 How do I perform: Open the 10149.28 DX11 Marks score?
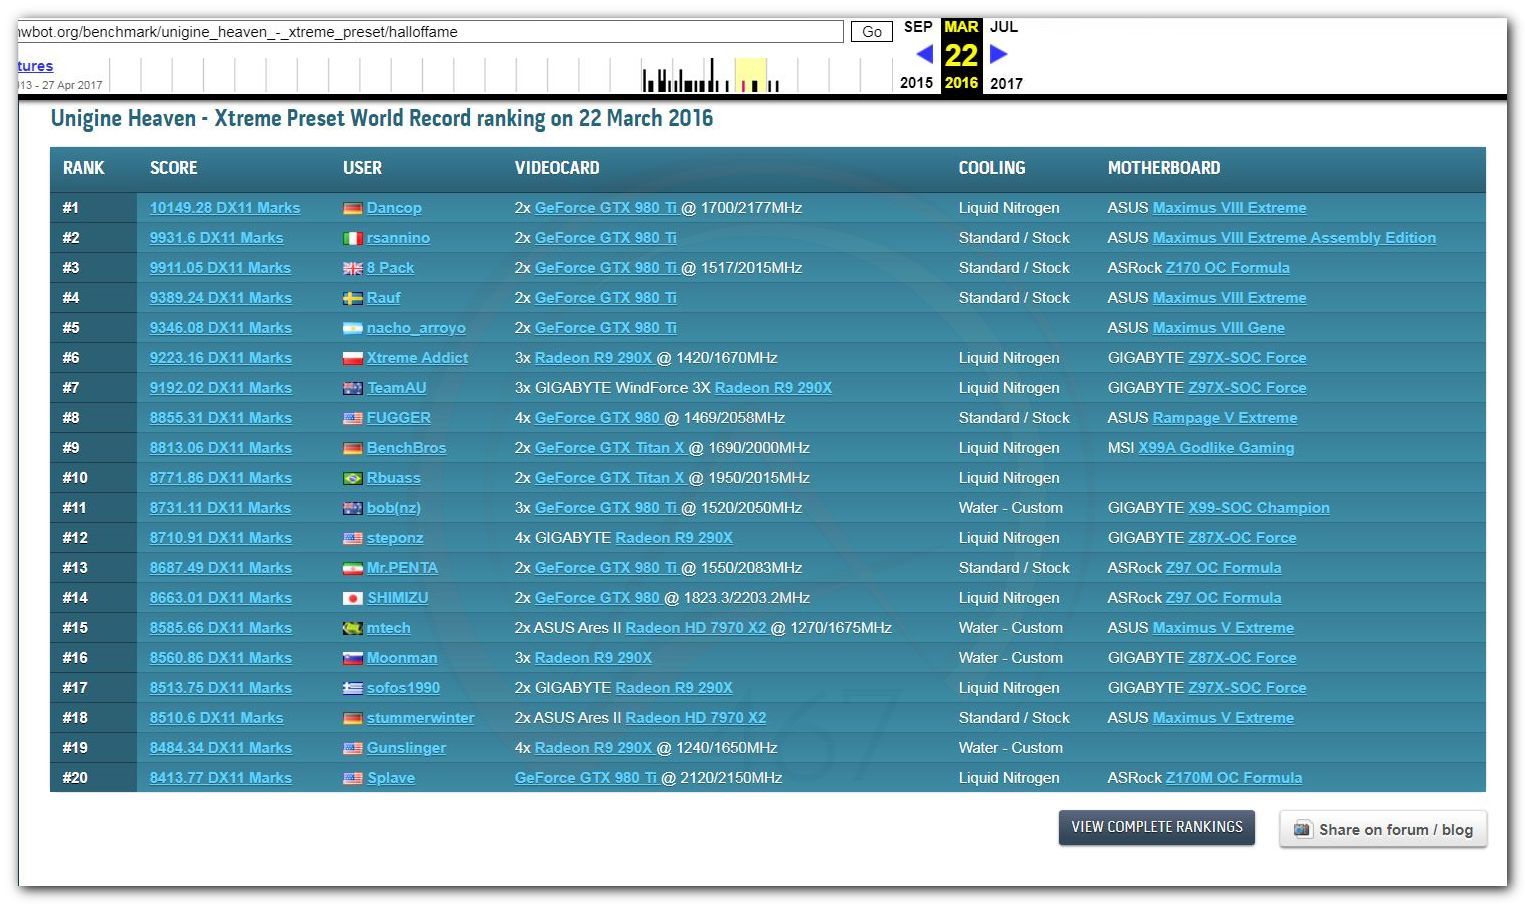(225, 208)
